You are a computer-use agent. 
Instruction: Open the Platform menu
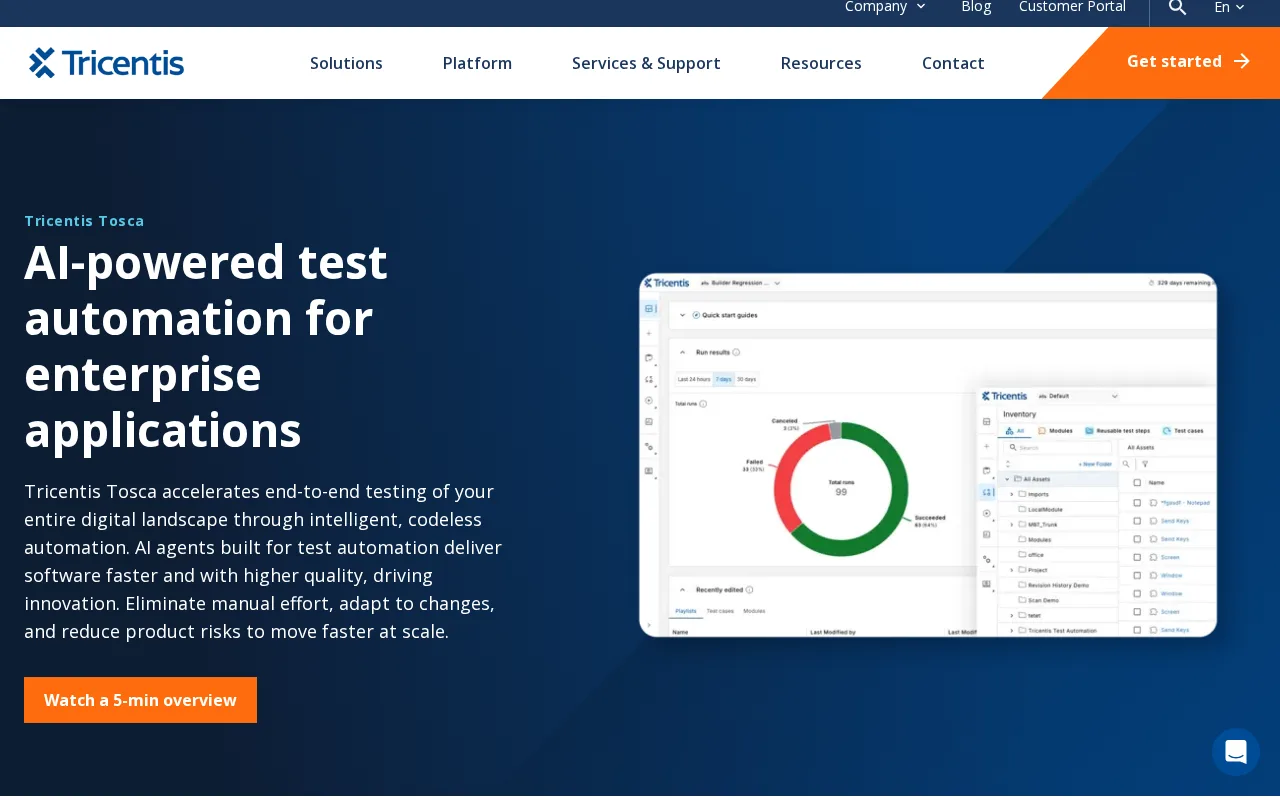[x=477, y=63]
